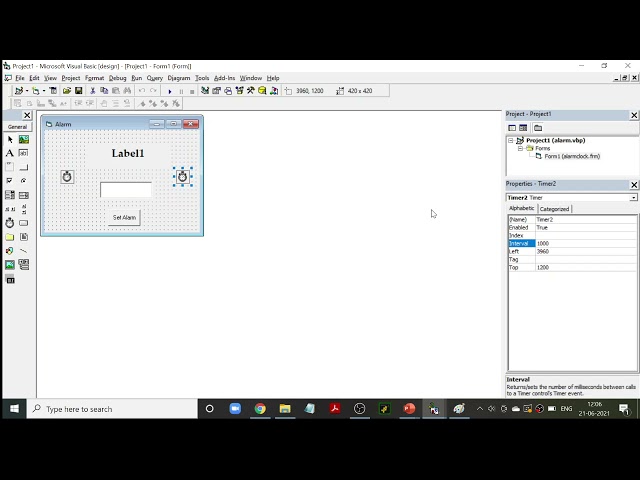The width and height of the screenshot is (640, 480).
Task: Show Toolbox via hammer-wrench icon
Action: coord(251,91)
